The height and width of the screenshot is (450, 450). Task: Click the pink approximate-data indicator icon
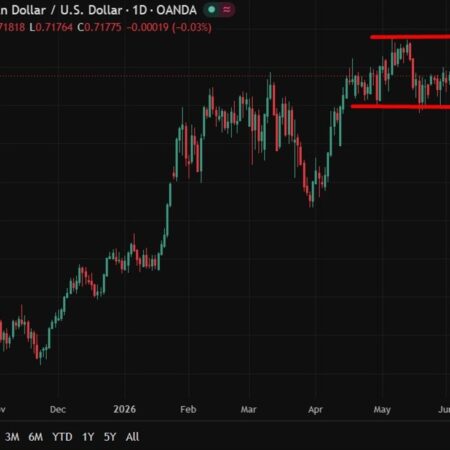[227, 10]
